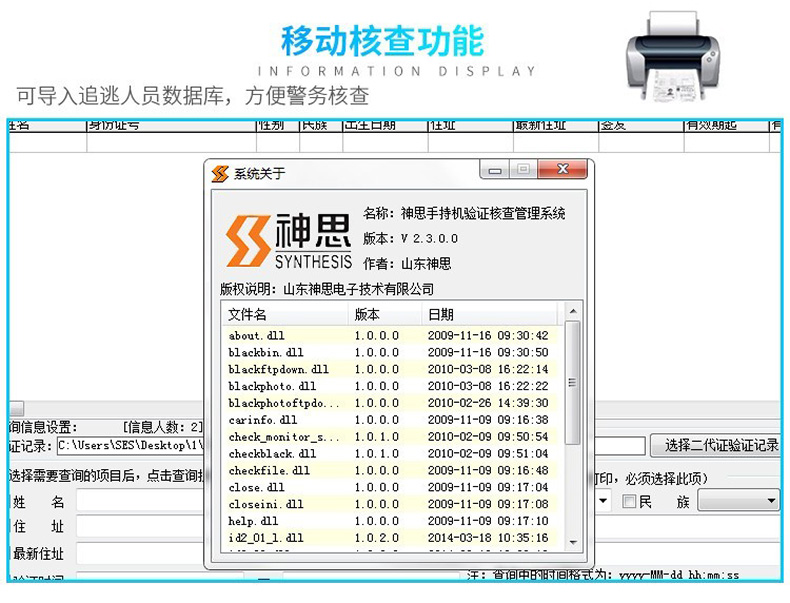Click the 姓名 input field
Viewport: 790px width, 603px height.
pos(140,501)
